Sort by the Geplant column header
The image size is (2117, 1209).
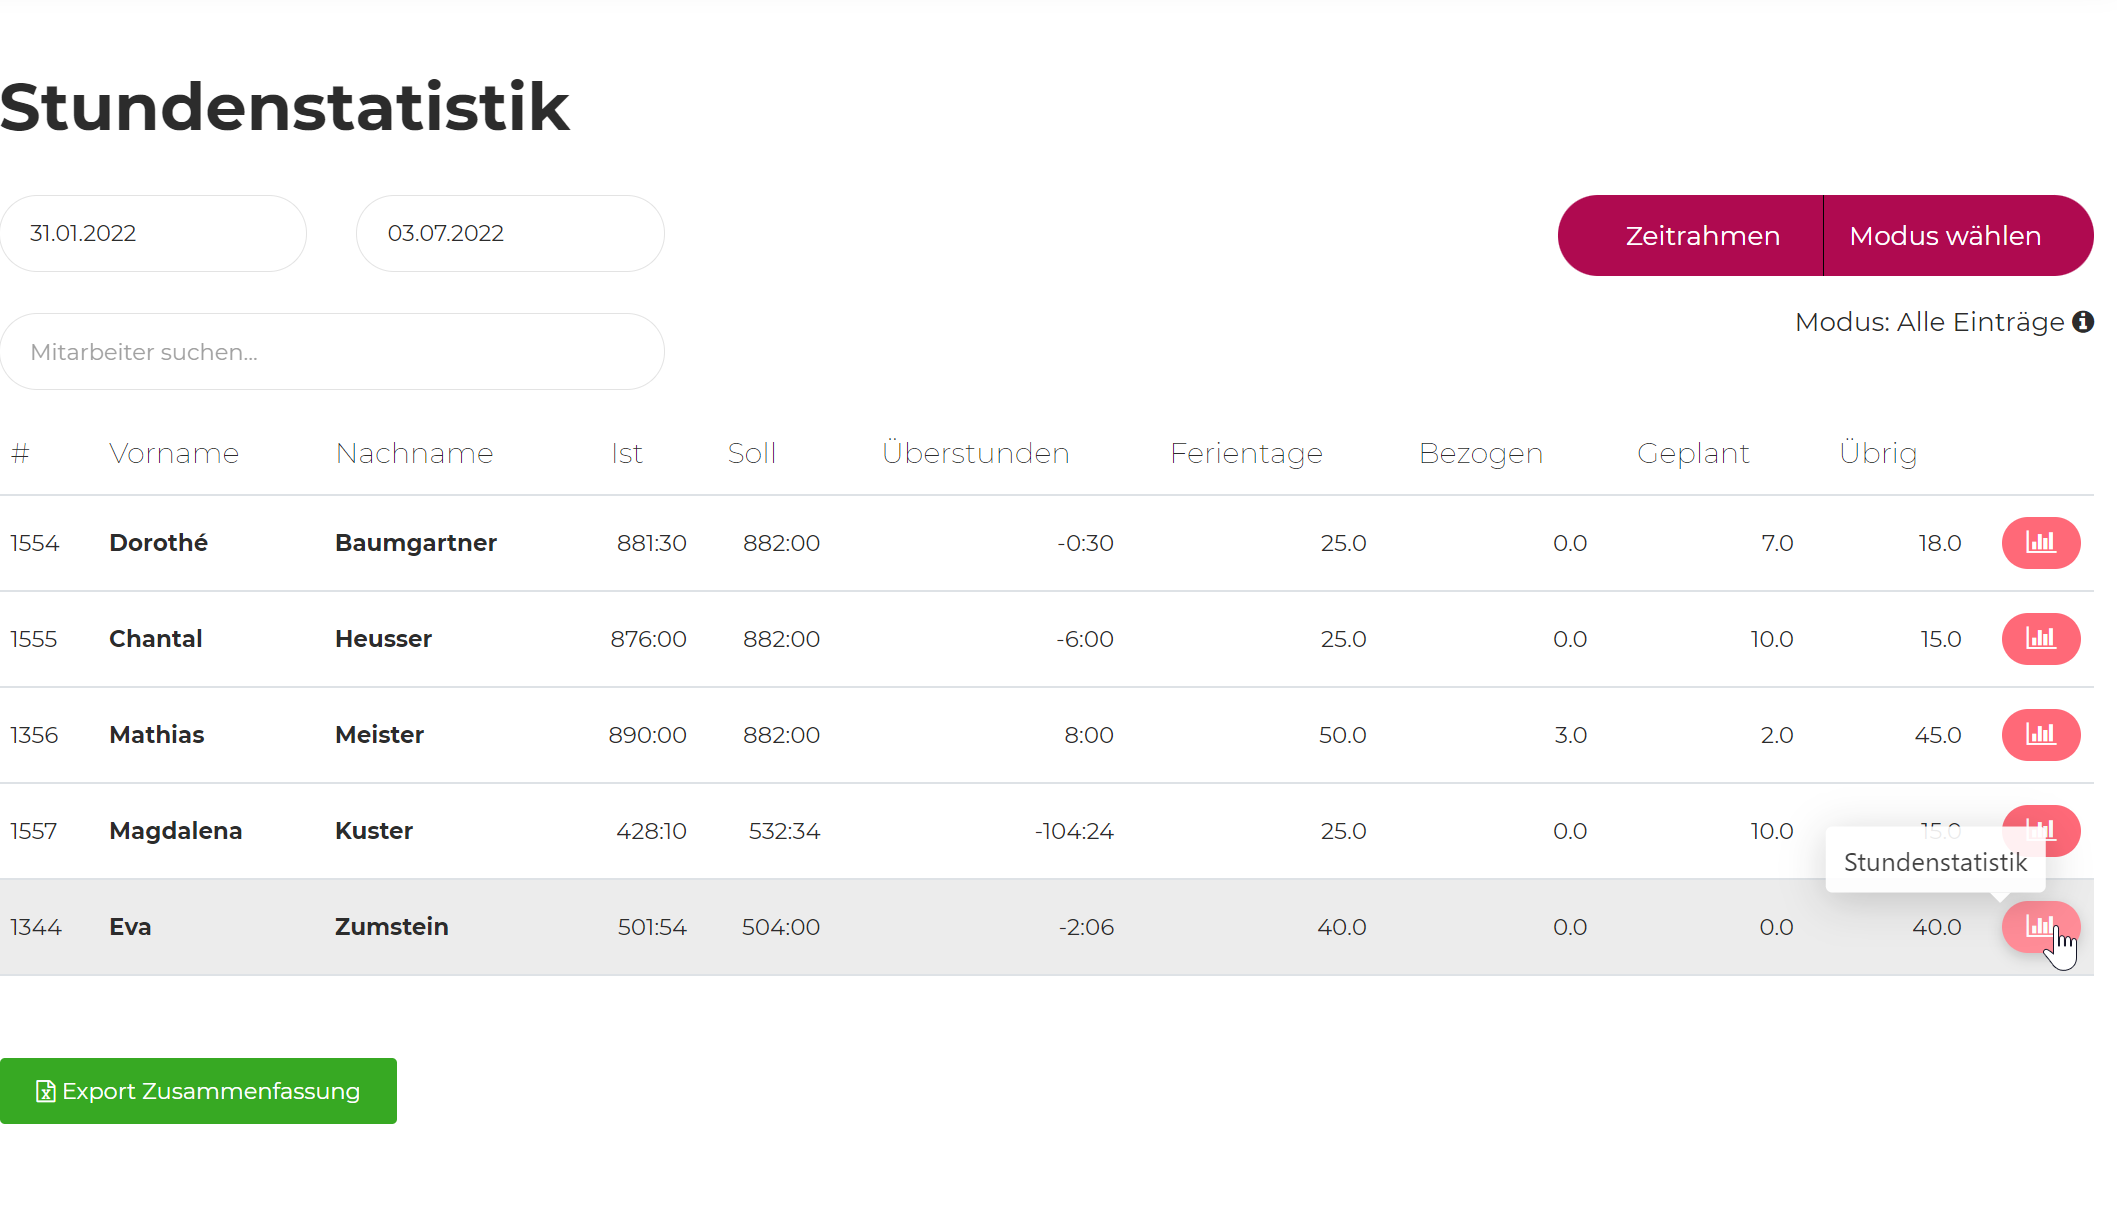(x=1693, y=454)
